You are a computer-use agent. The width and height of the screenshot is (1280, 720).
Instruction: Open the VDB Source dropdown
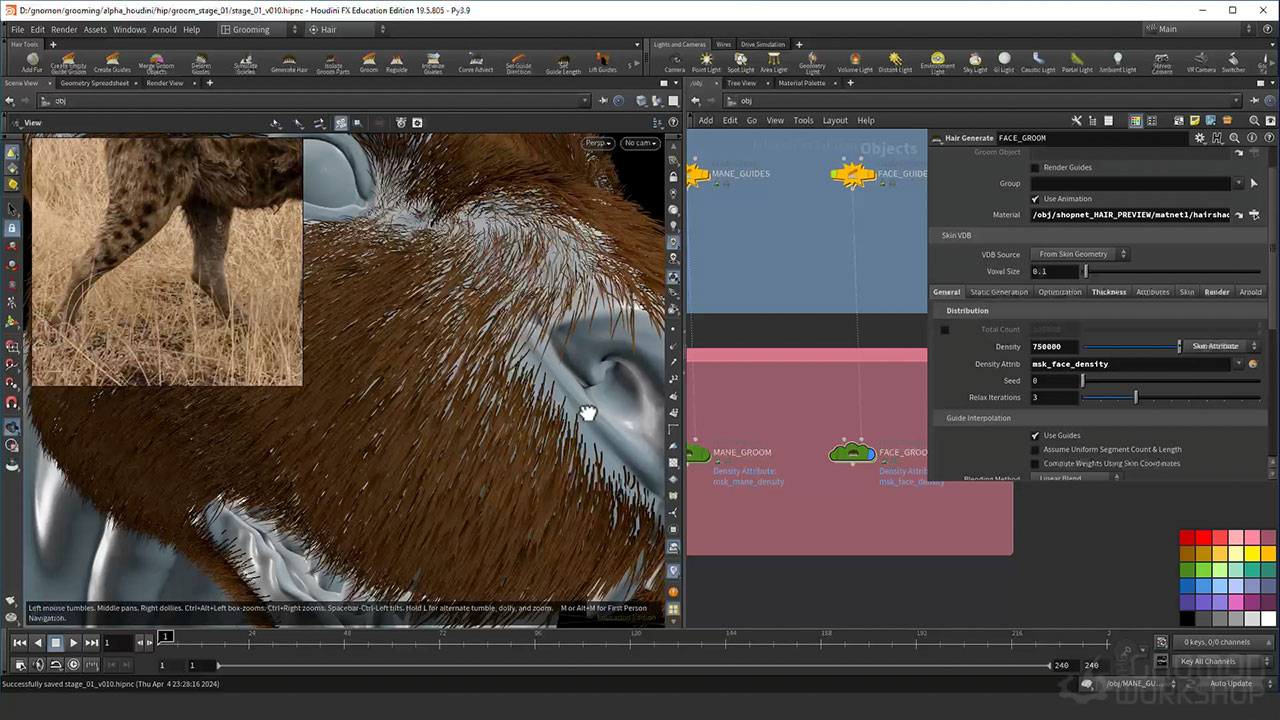pyautogui.click(x=1081, y=255)
